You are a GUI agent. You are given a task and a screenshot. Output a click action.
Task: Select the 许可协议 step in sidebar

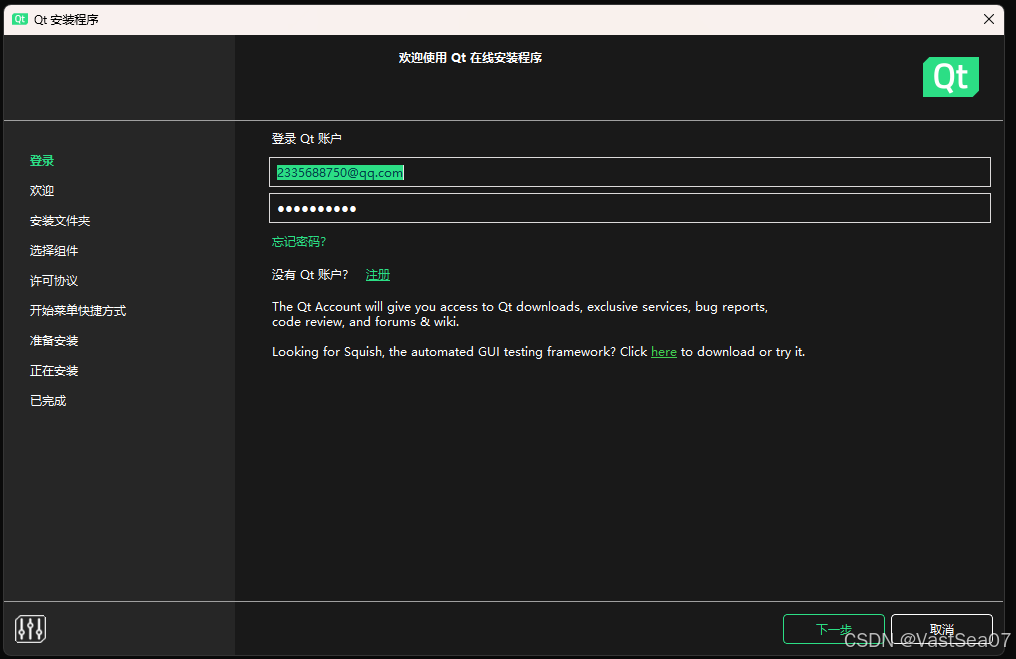coord(54,281)
